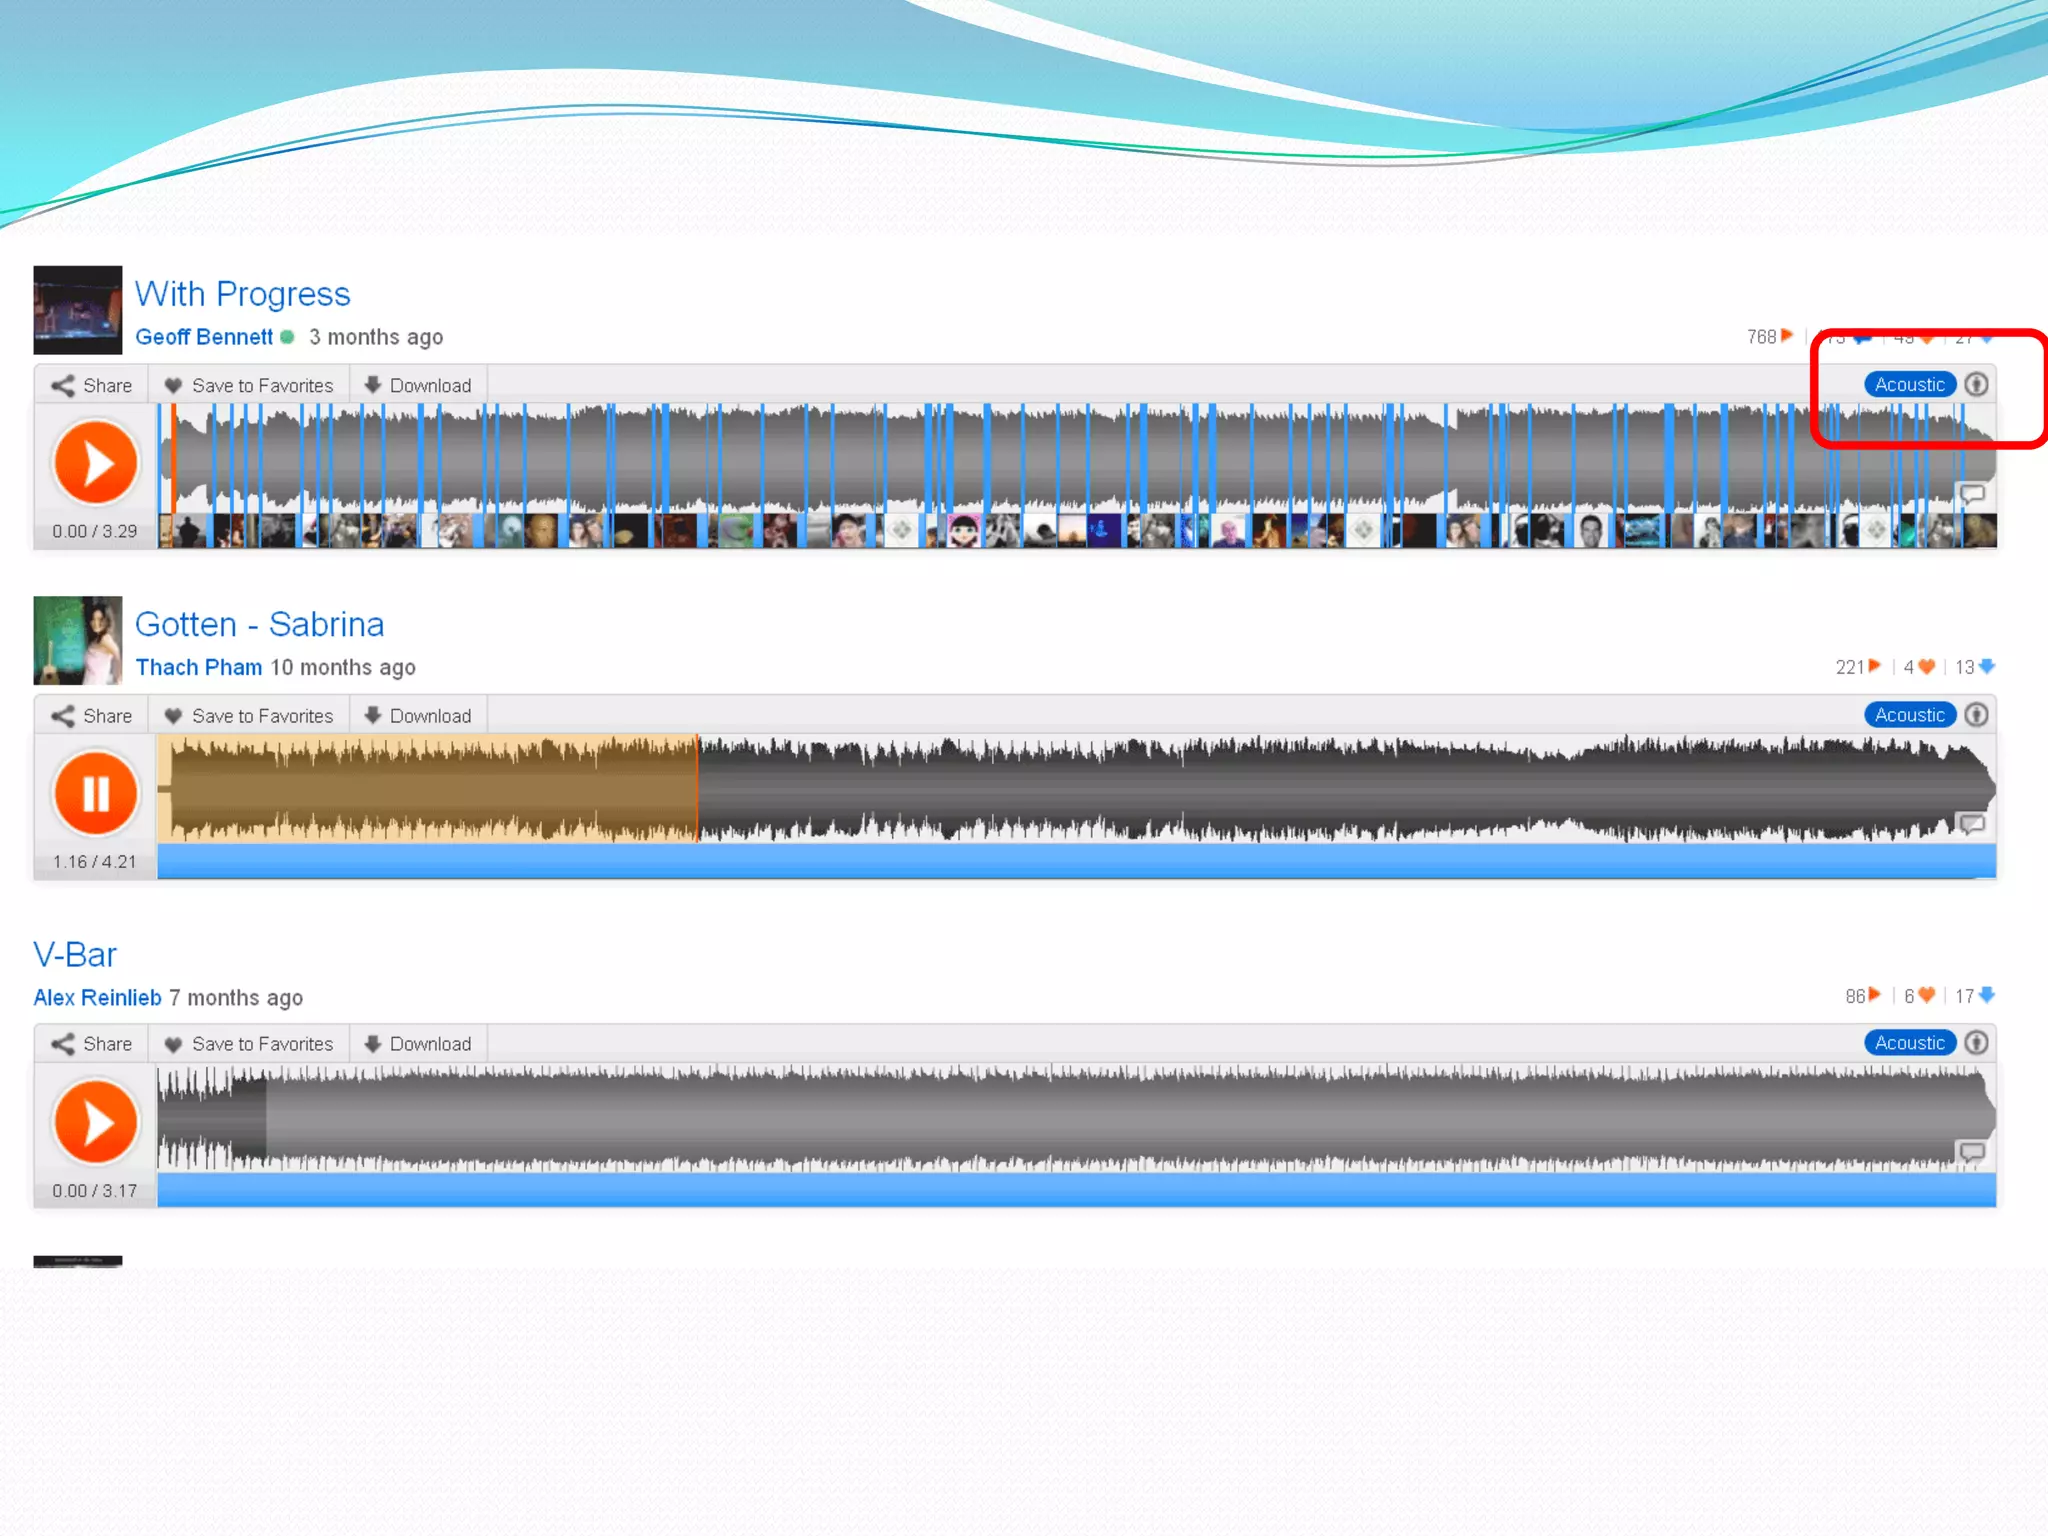Screen dimensions: 2048x1536
Task: Open comment bubble on Gotten - Sabrina waveform
Action: pos(1971,824)
